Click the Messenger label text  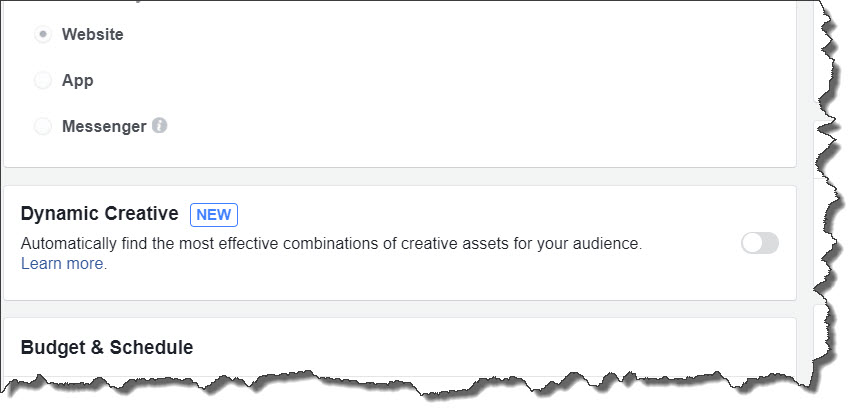104,126
